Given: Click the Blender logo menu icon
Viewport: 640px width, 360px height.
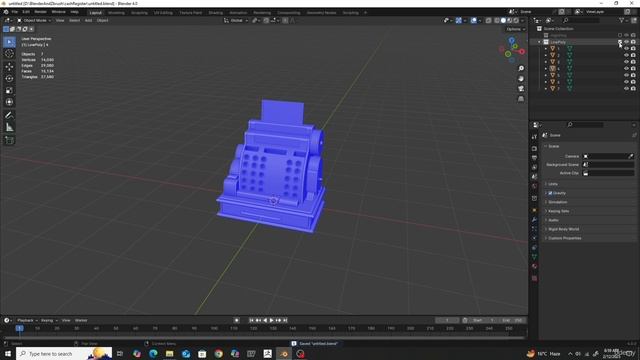Looking at the screenshot, I should coord(6,12).
